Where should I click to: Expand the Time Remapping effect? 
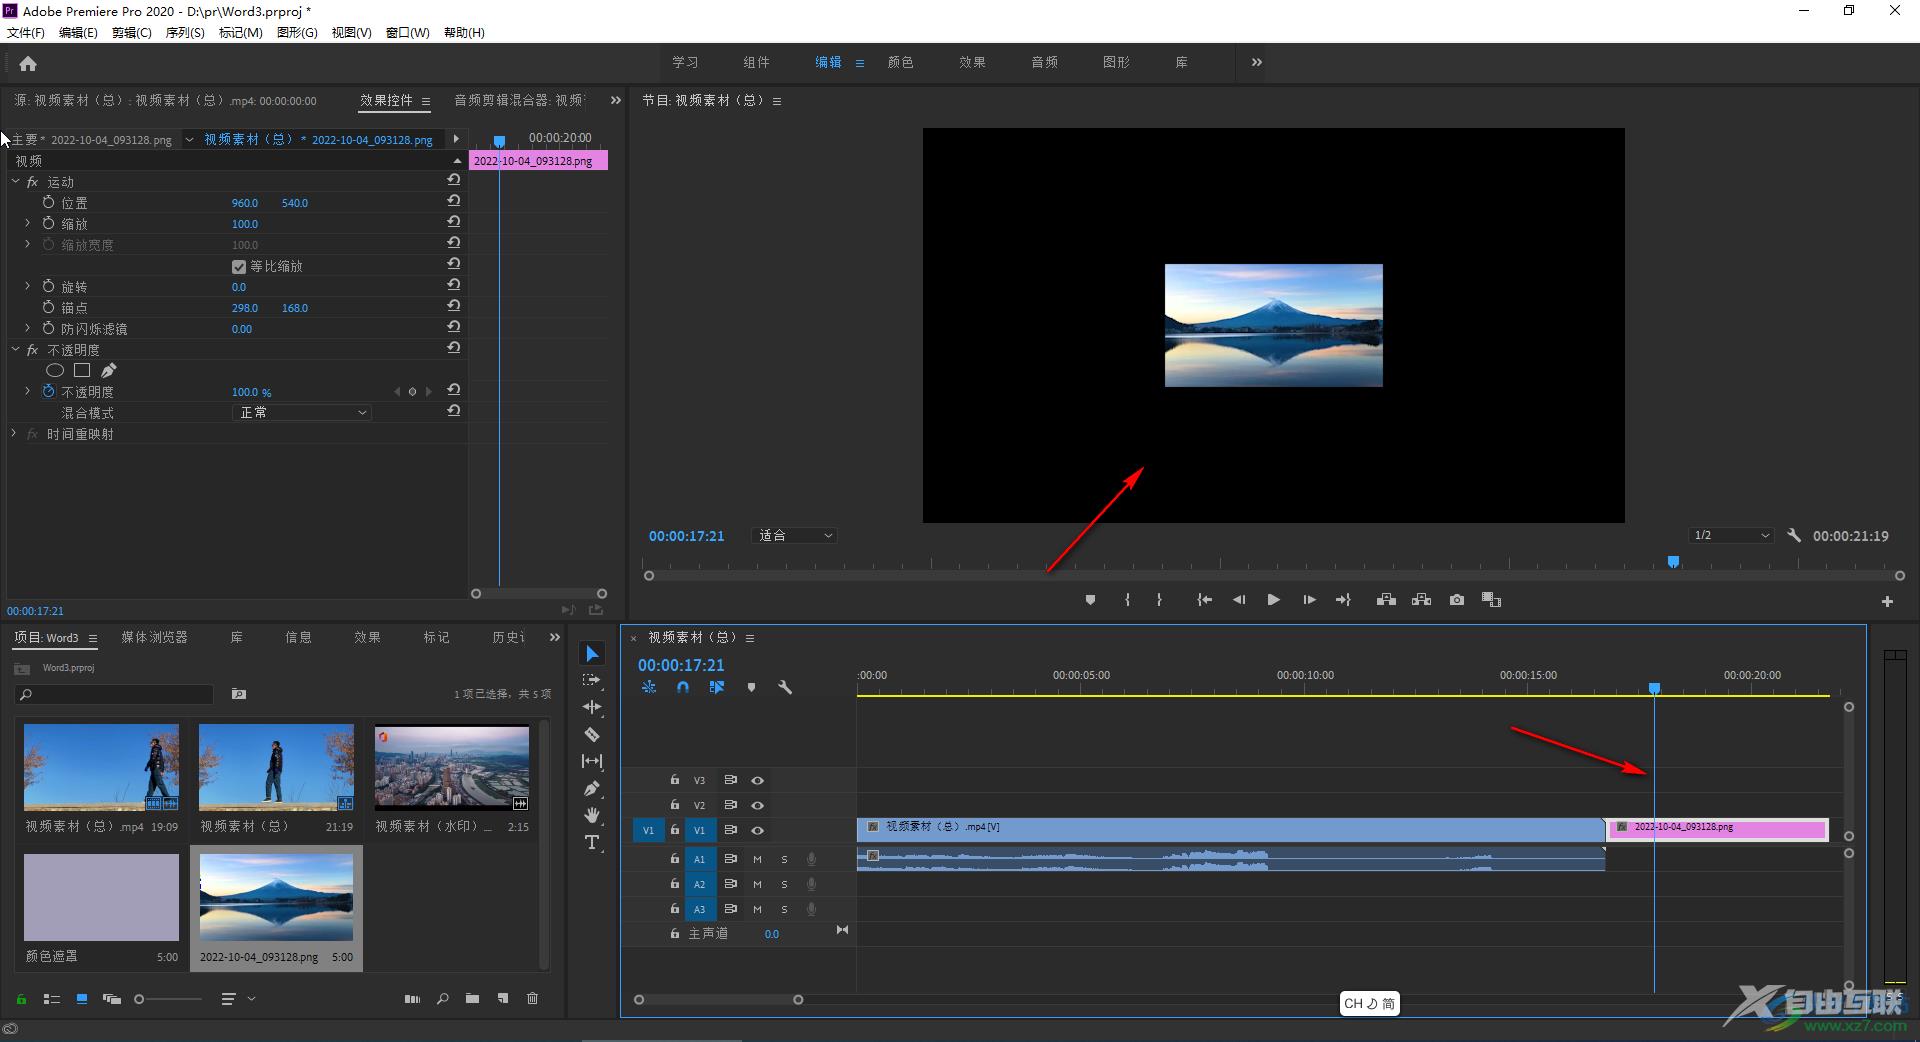point(14,434)
